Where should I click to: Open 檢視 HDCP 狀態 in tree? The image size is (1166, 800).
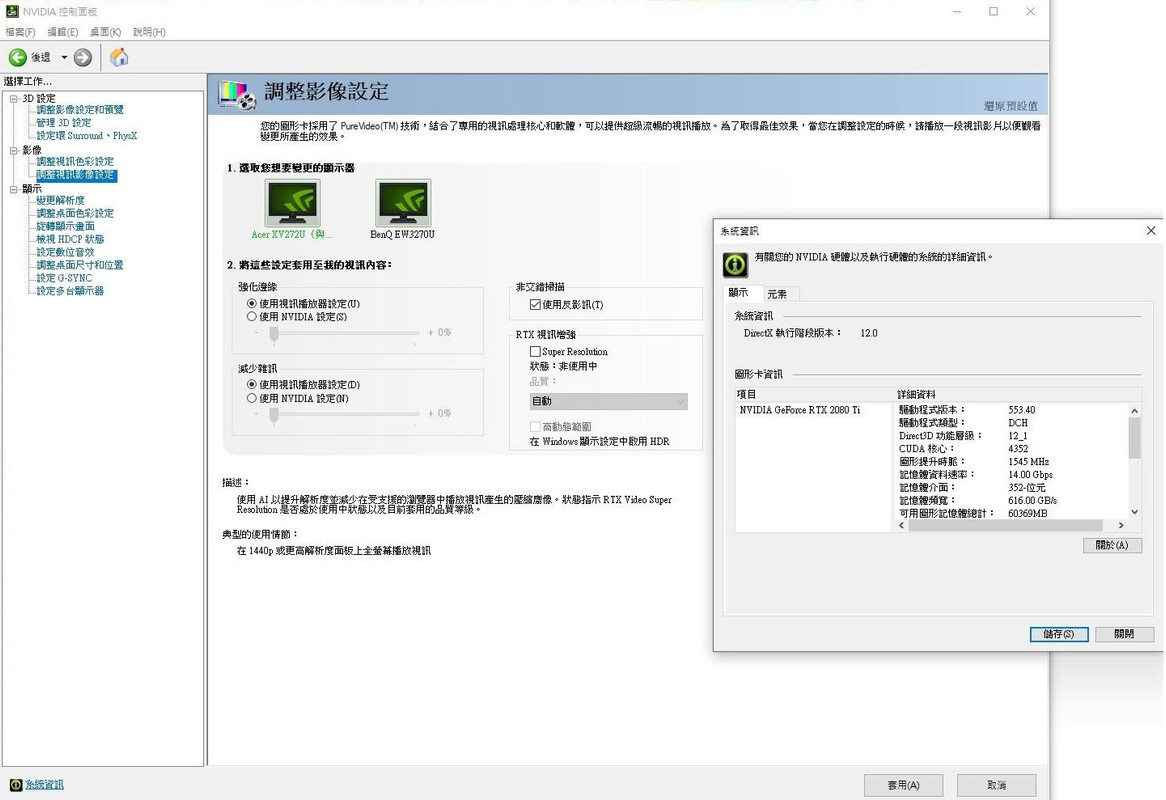click(71, 239)
